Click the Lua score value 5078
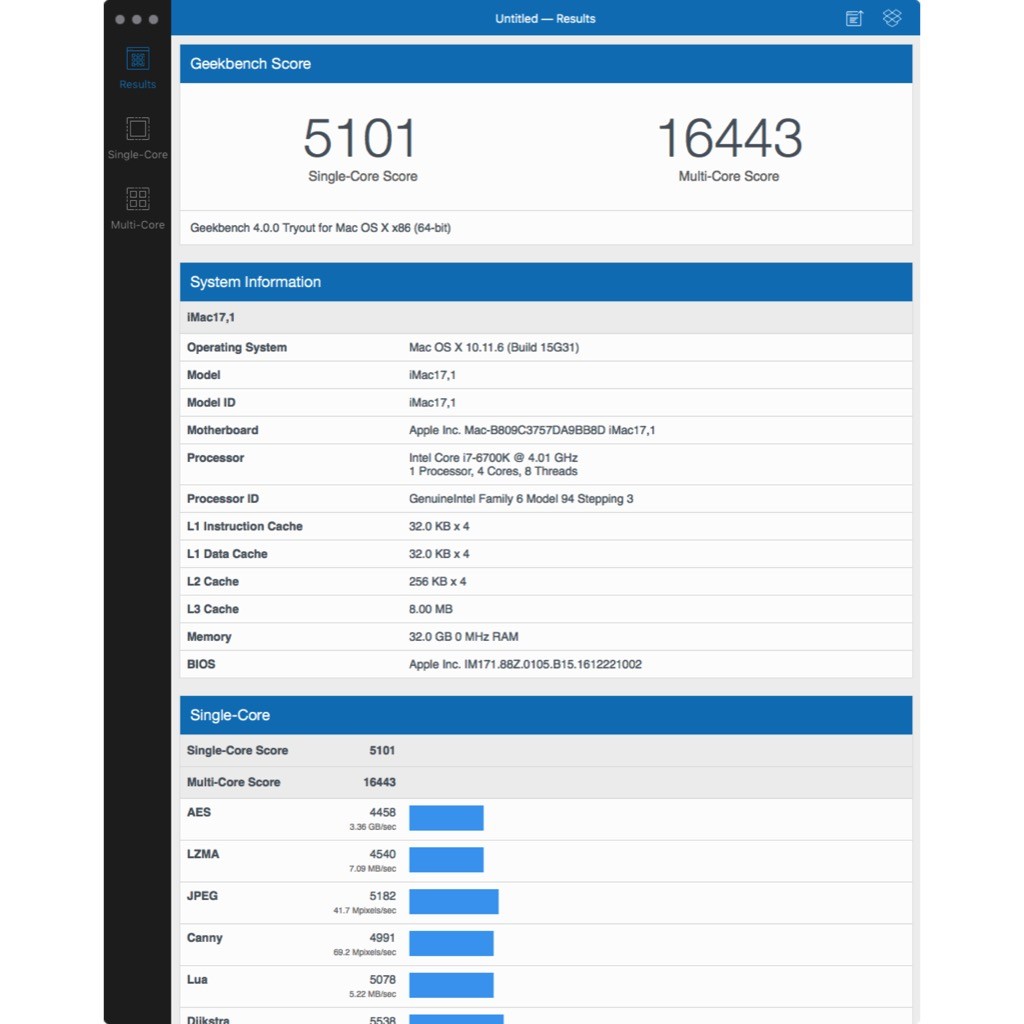Image resolution: width=1024 pixels, height=1024 pixels. pos(383,980)
